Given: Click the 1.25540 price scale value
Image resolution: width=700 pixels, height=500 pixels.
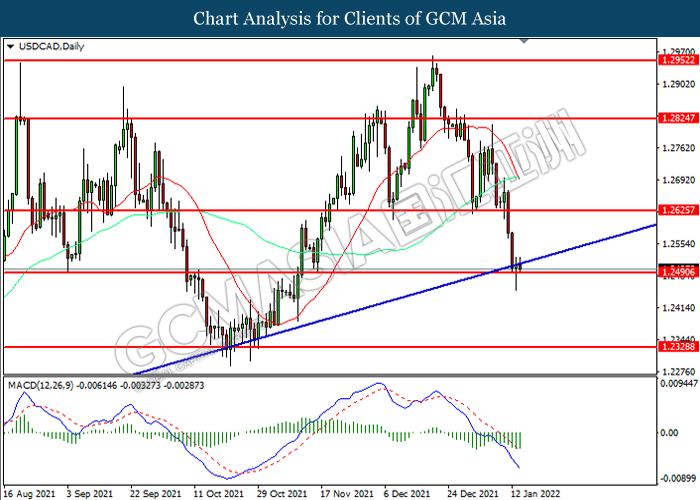Looking at the screenshot, I should 679,244.
